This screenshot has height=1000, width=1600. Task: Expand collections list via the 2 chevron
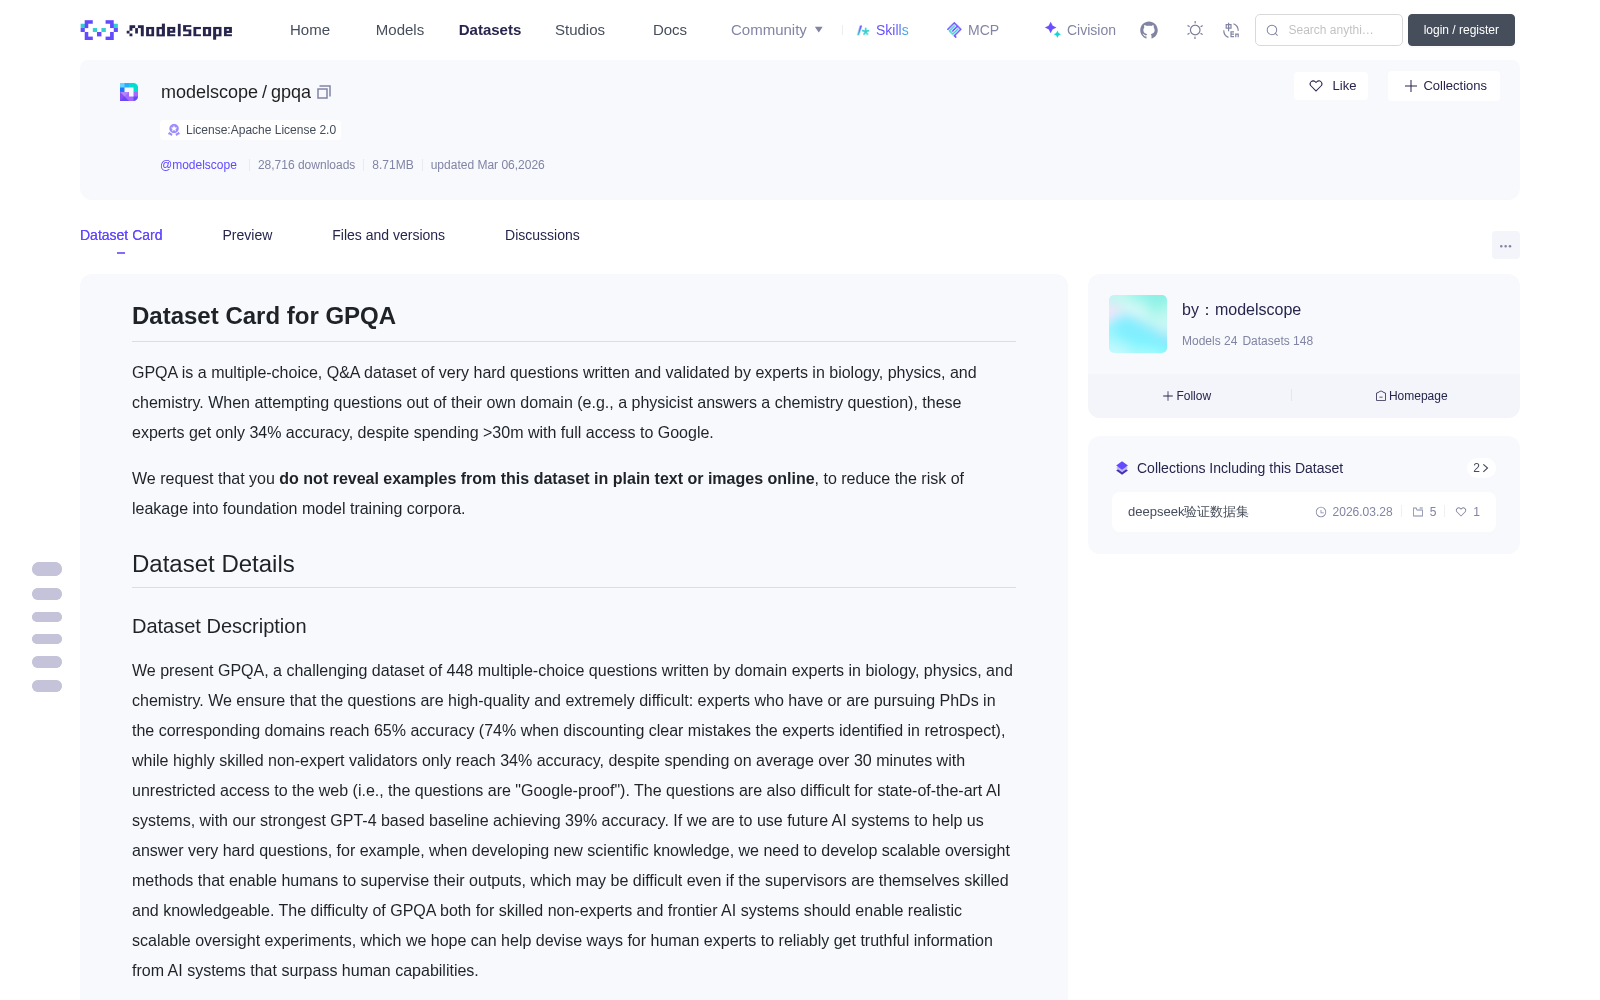tap(1481, 468)
